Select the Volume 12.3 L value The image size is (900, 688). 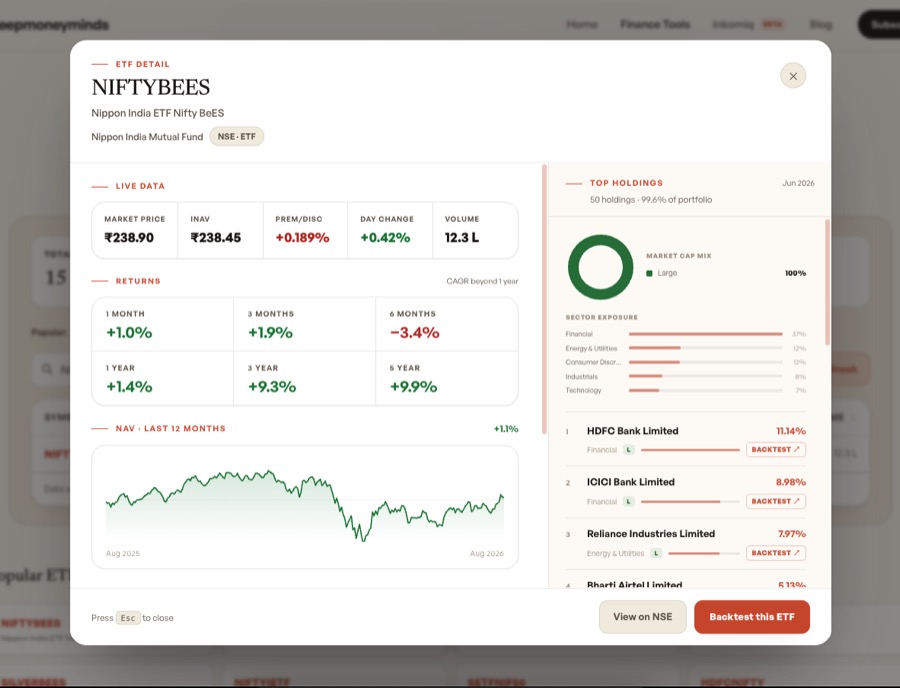[462, 238]
